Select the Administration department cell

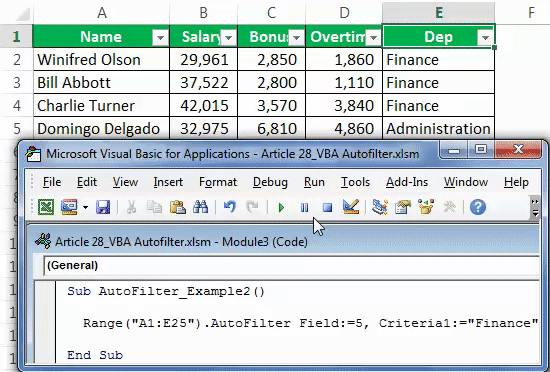pyautogui.click(x=438, y=129)
